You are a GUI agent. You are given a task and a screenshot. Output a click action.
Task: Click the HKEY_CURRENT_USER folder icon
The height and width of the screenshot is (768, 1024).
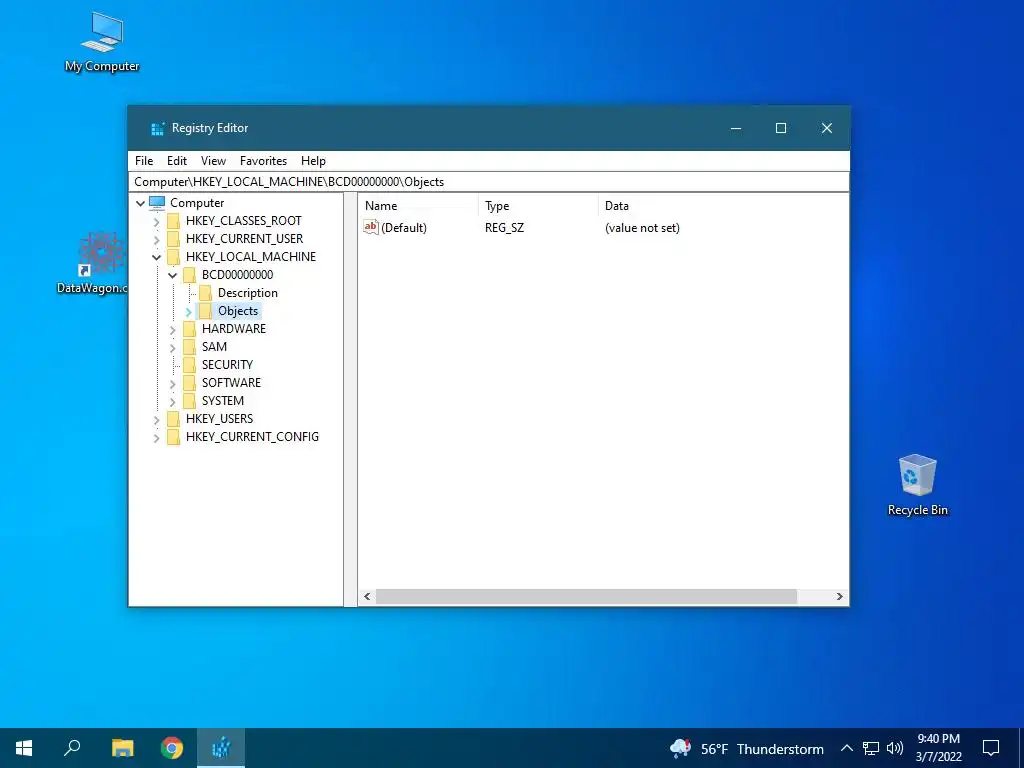coord(173,239)
